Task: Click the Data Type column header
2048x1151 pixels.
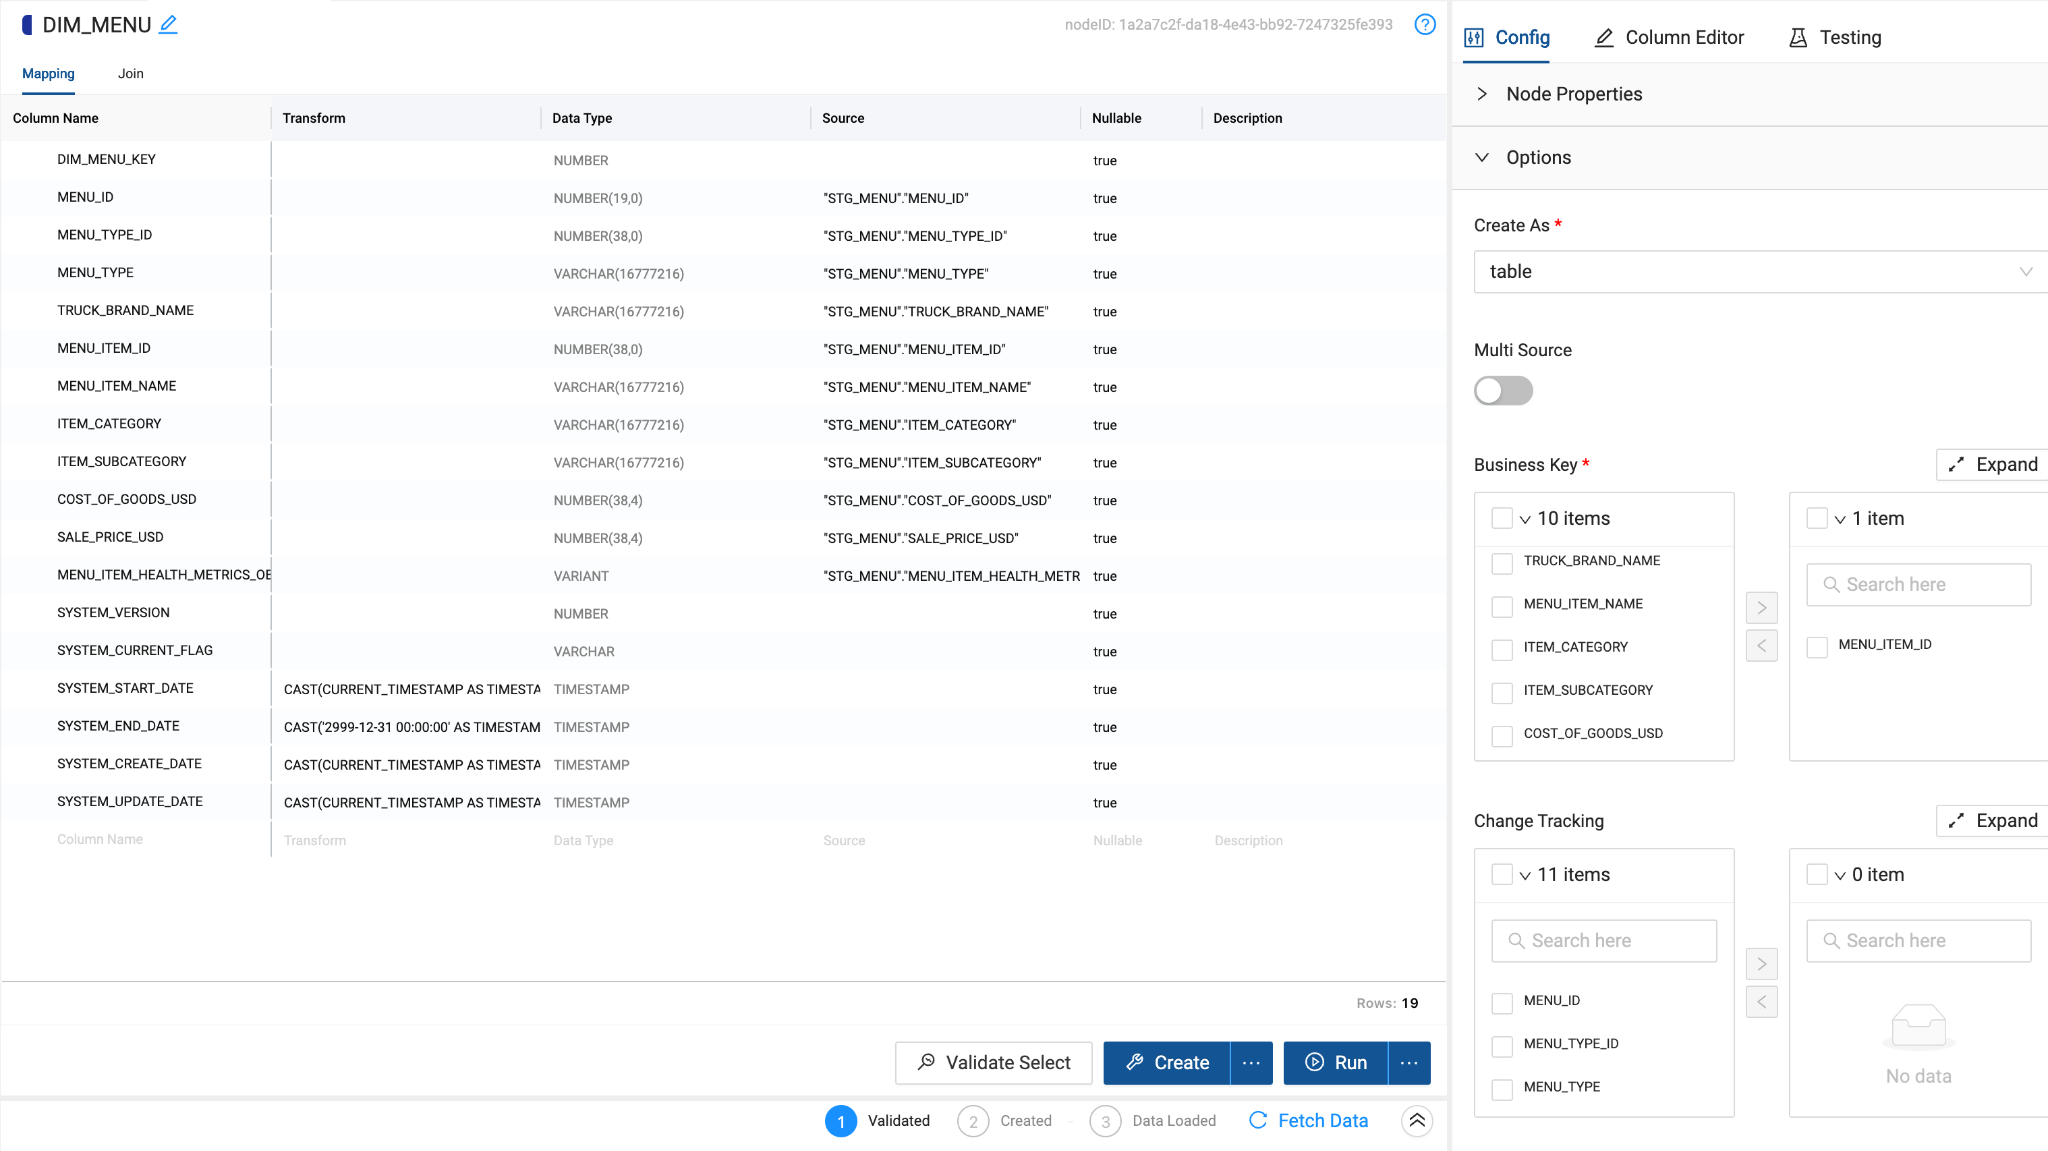Action: (x=582, y=118)
